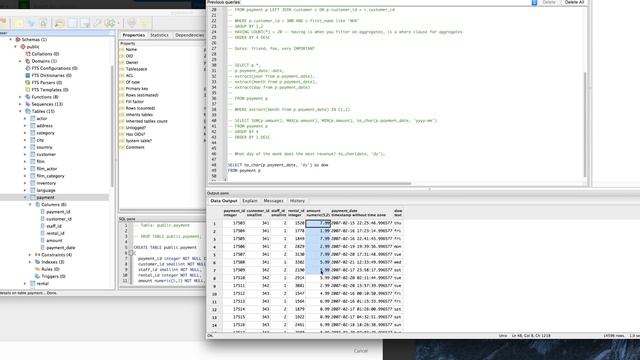Click the FTS Configurations node icon
The height and width of the screenshot is (360, 640).
click(28, 68)
